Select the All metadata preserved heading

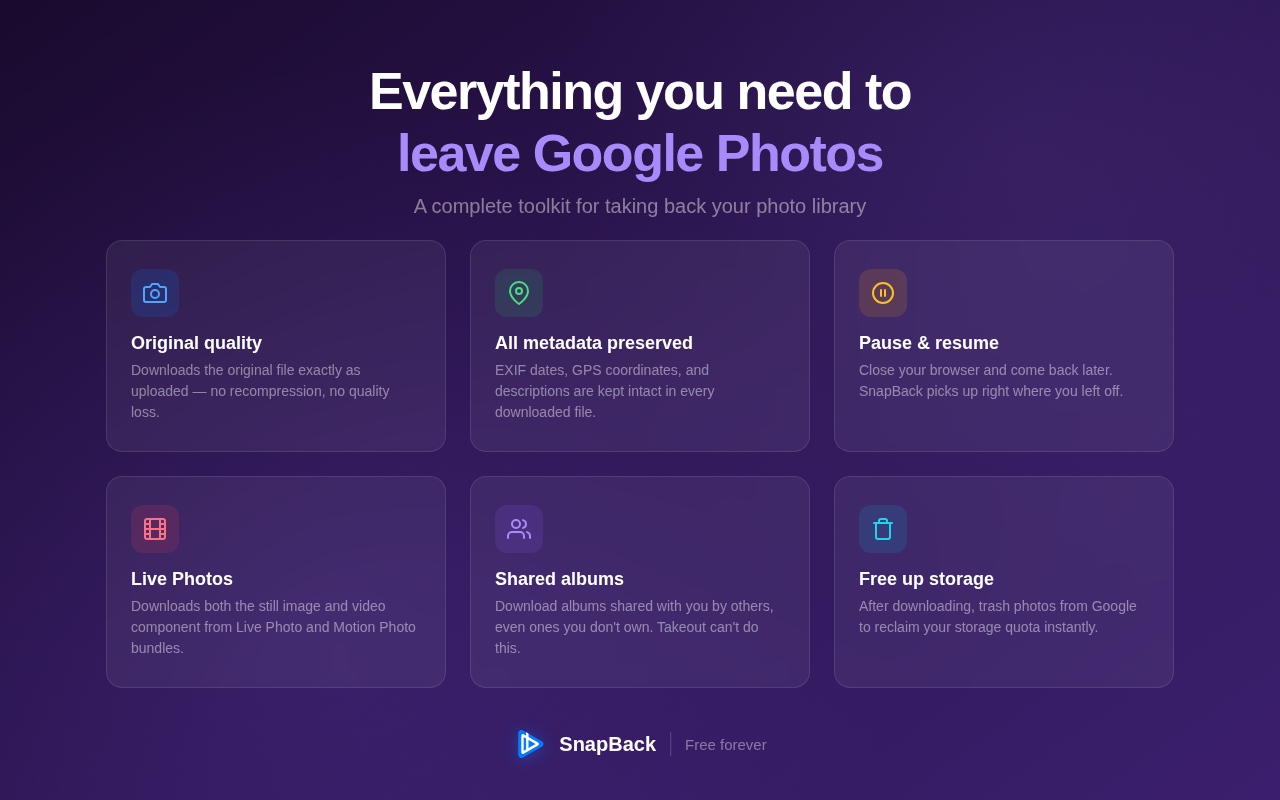[594, 343]
